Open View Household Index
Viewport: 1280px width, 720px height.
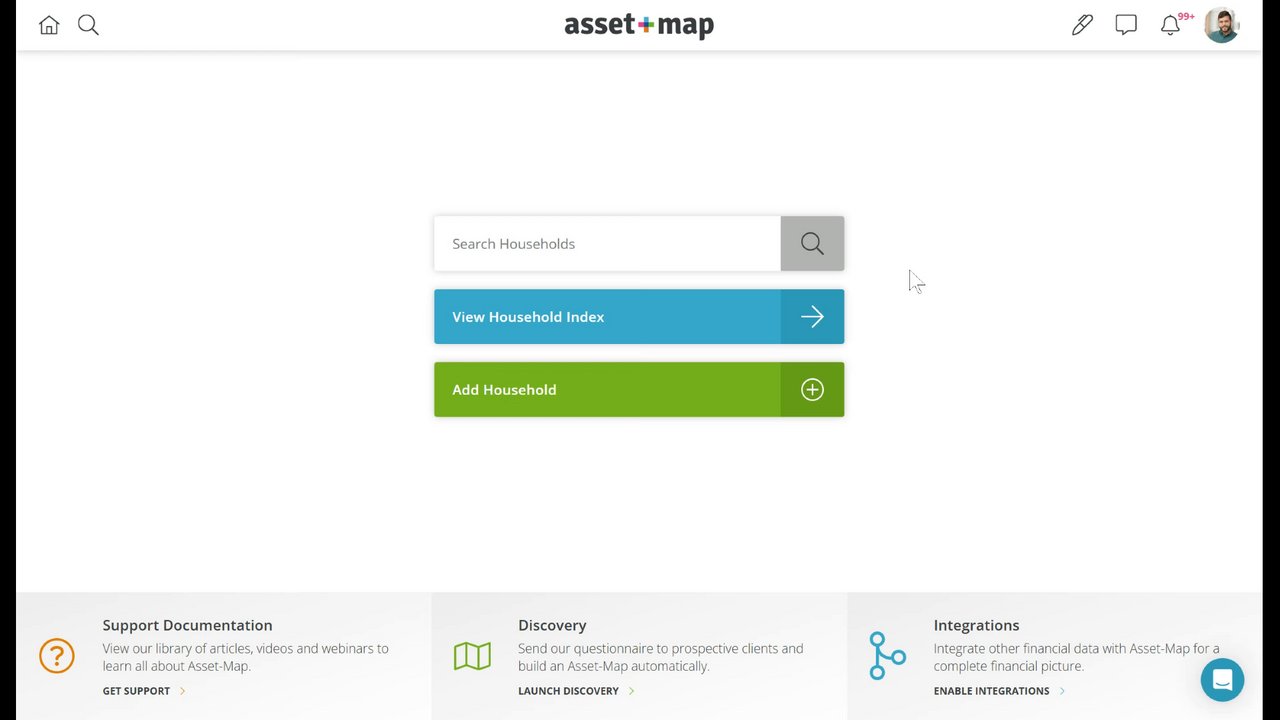coord(639,317)
